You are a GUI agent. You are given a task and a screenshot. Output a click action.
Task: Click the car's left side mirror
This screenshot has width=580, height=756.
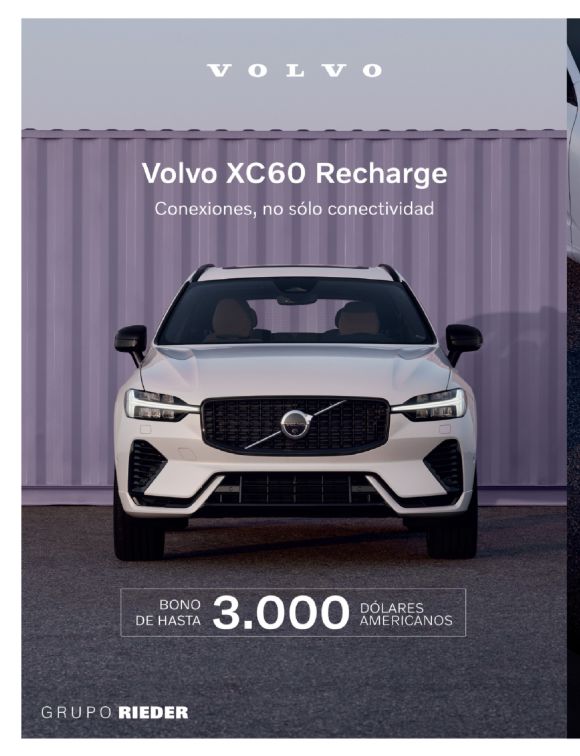click(131, 341)
